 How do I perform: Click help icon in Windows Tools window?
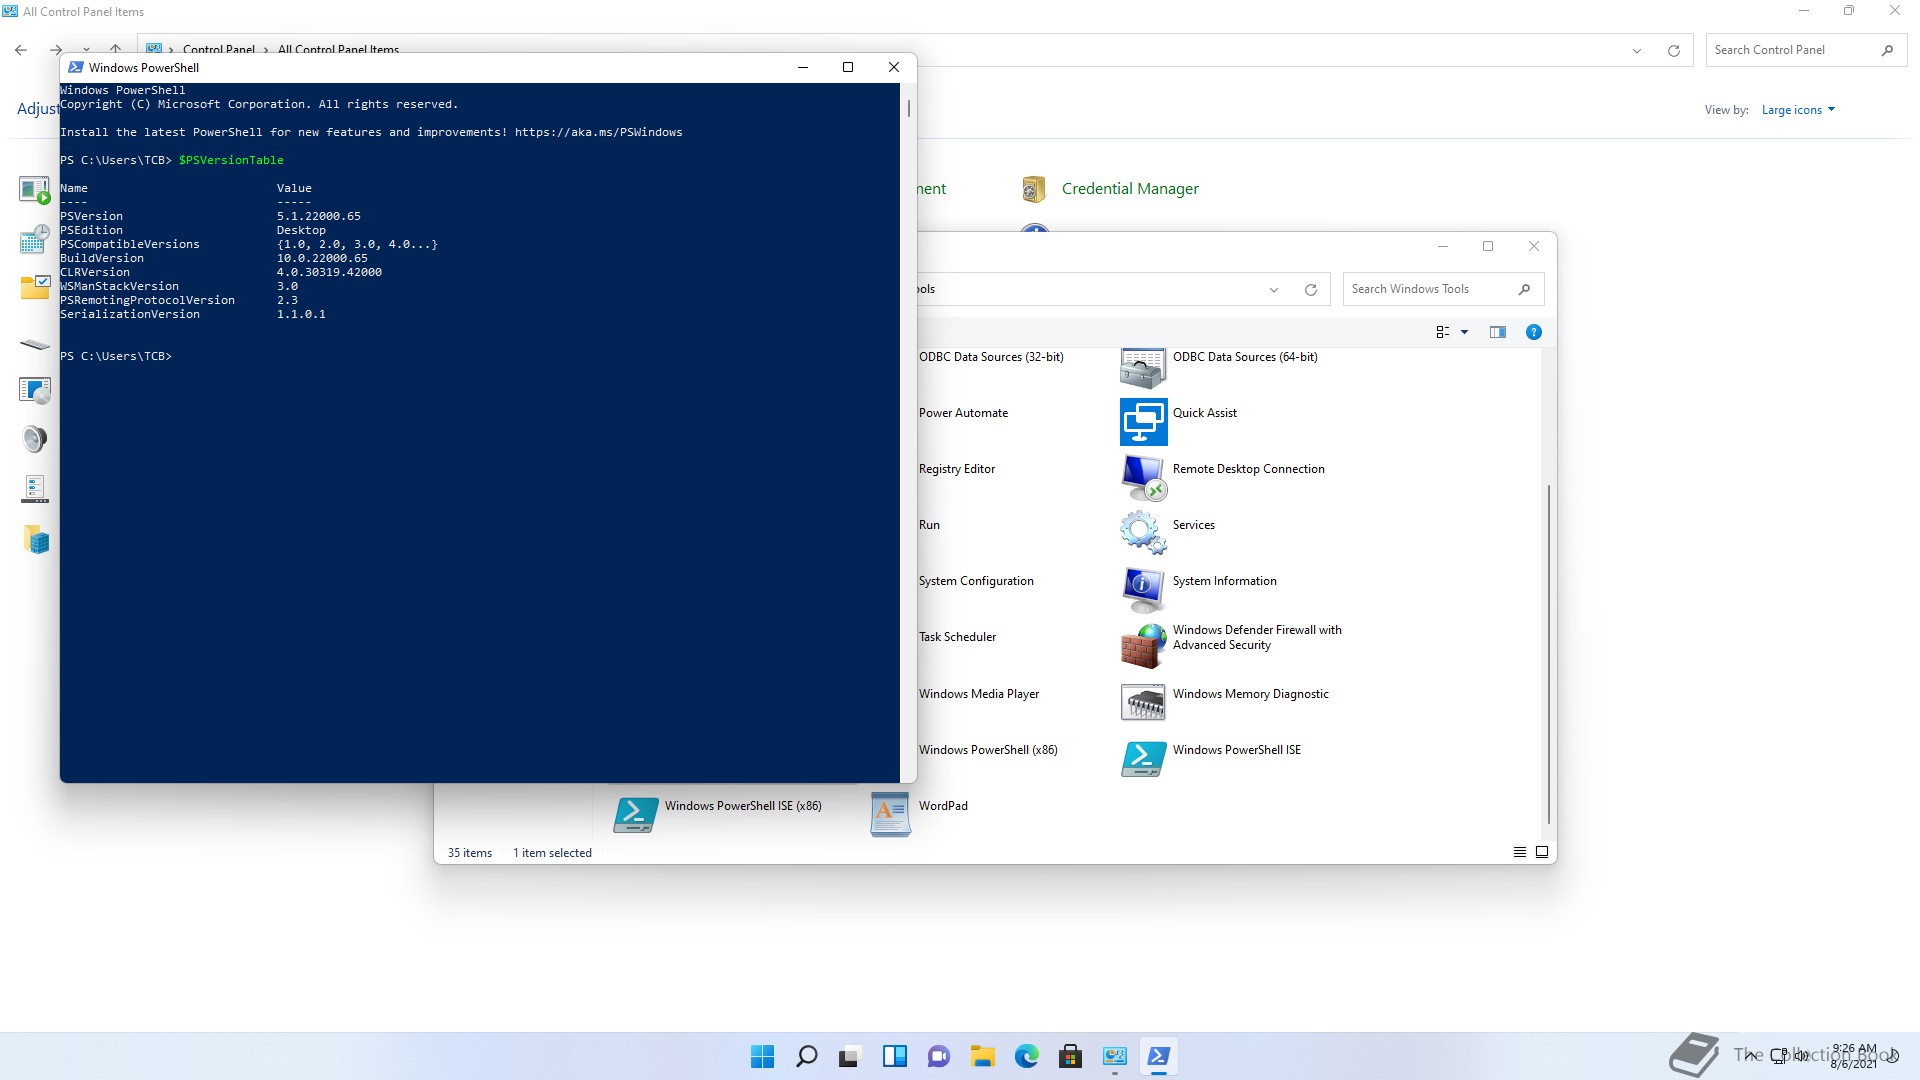(1533, 332)
